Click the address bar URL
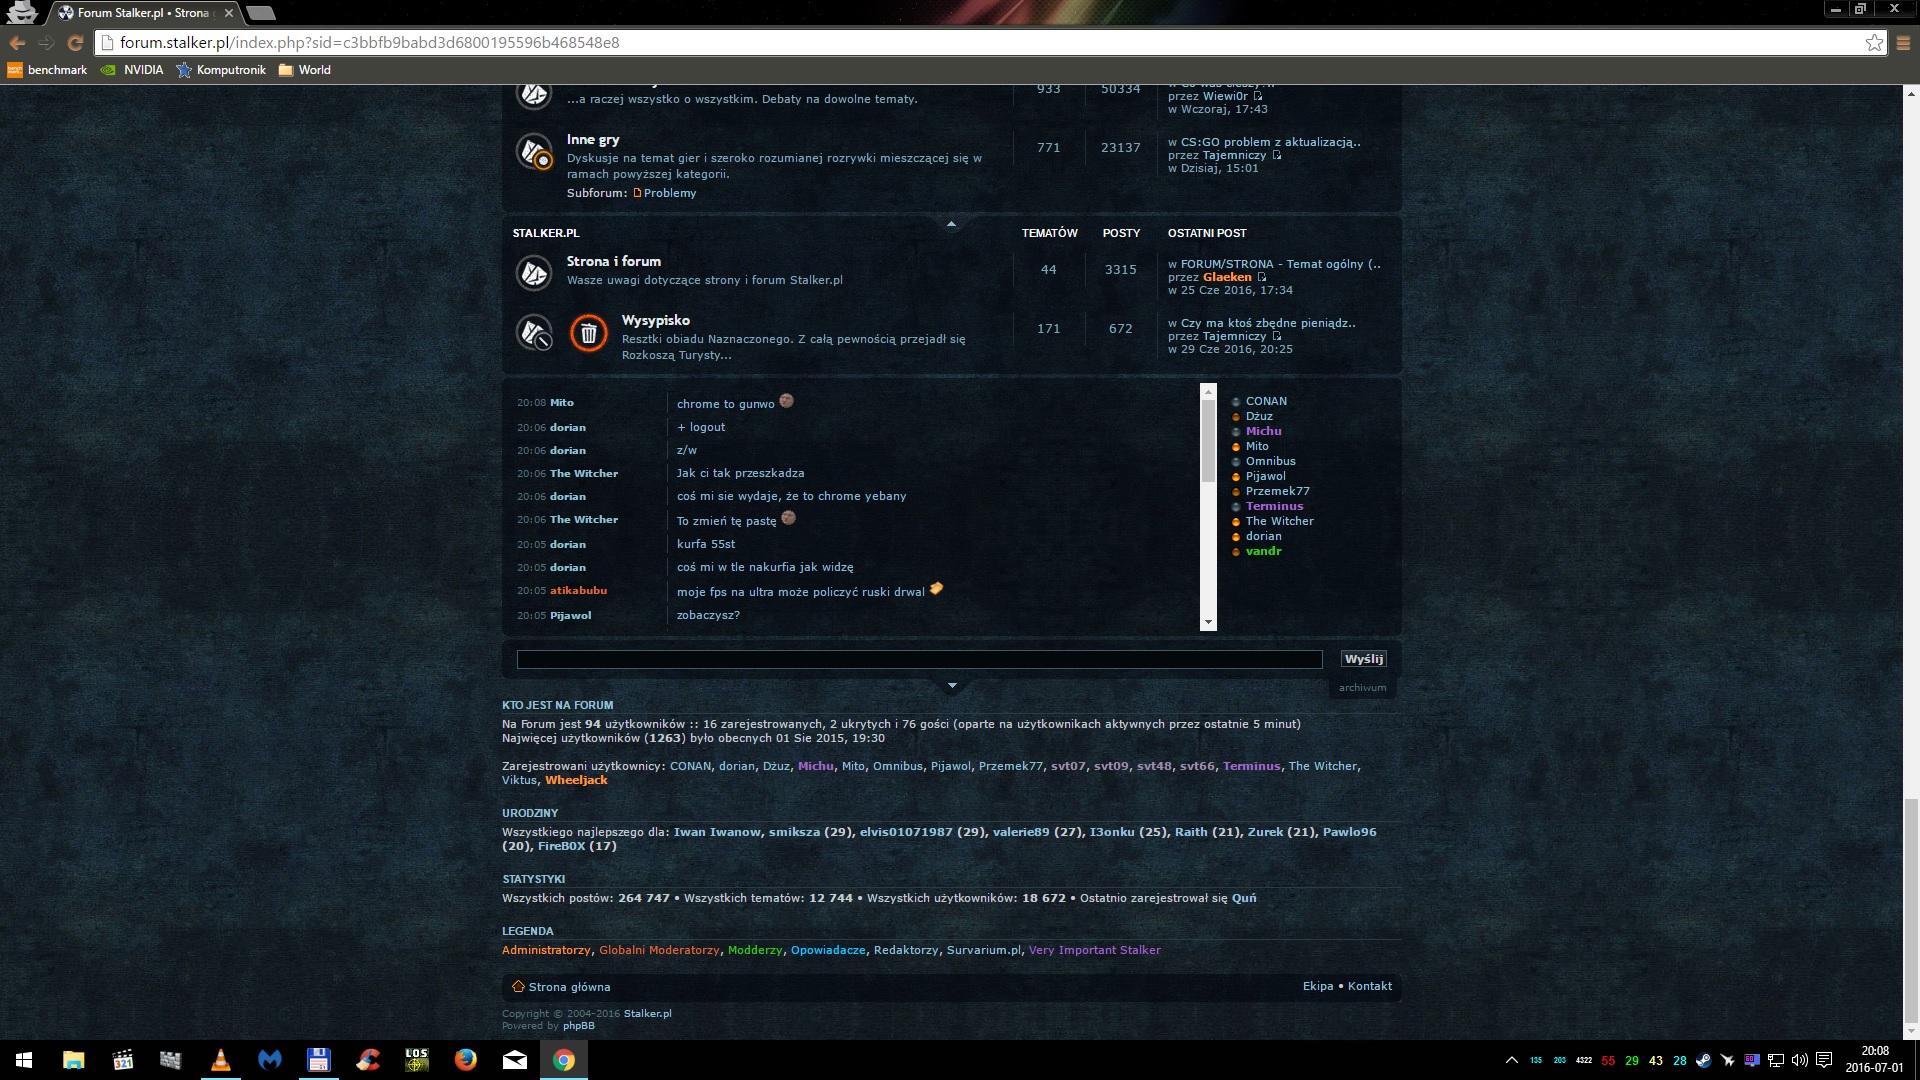This screenshot has width=1920, height=1080. (369, 43)
